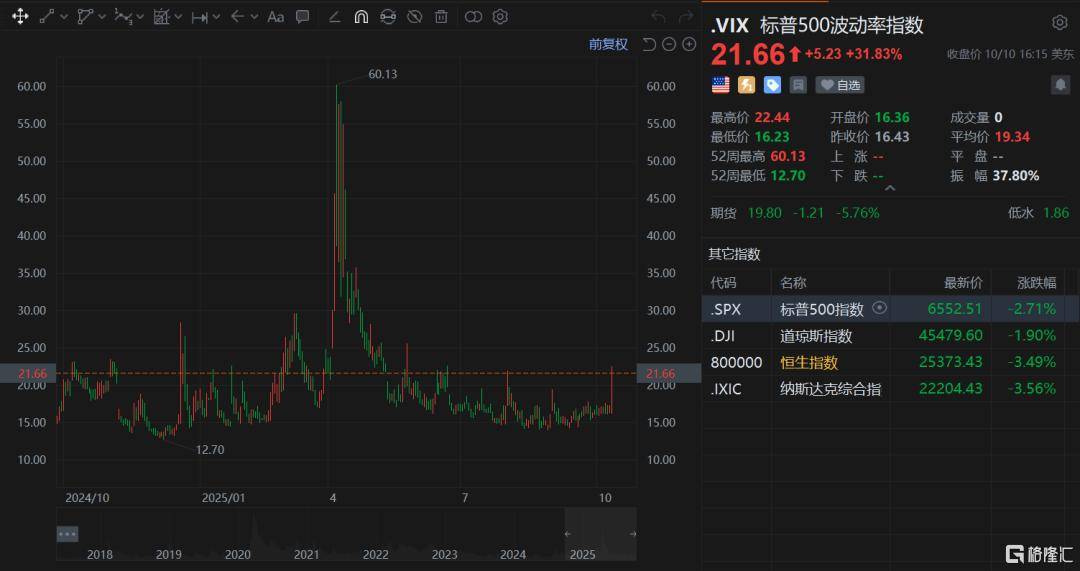Click the 前复权 adjustment link
1080x571 pixels.
(x=608, y=44)
